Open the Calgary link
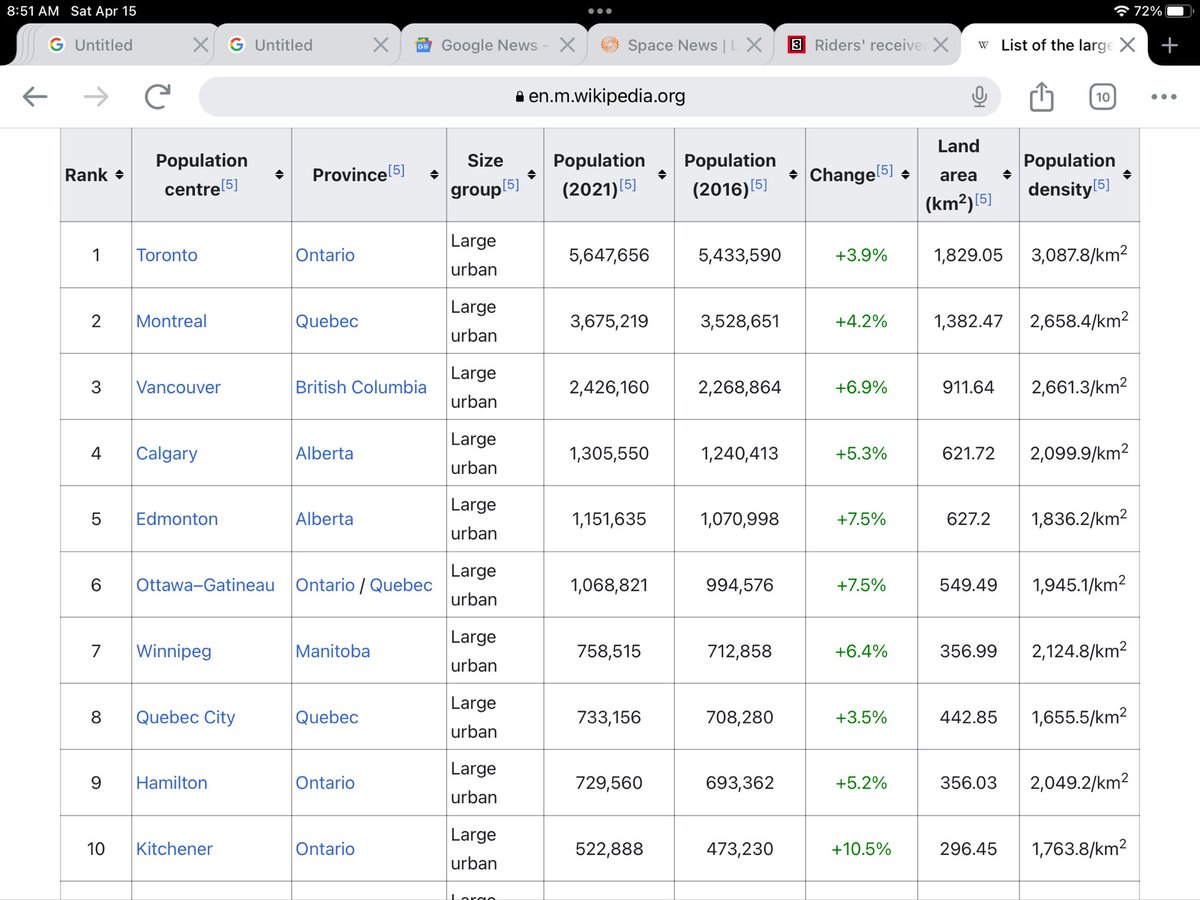 (x=166, y=453)
